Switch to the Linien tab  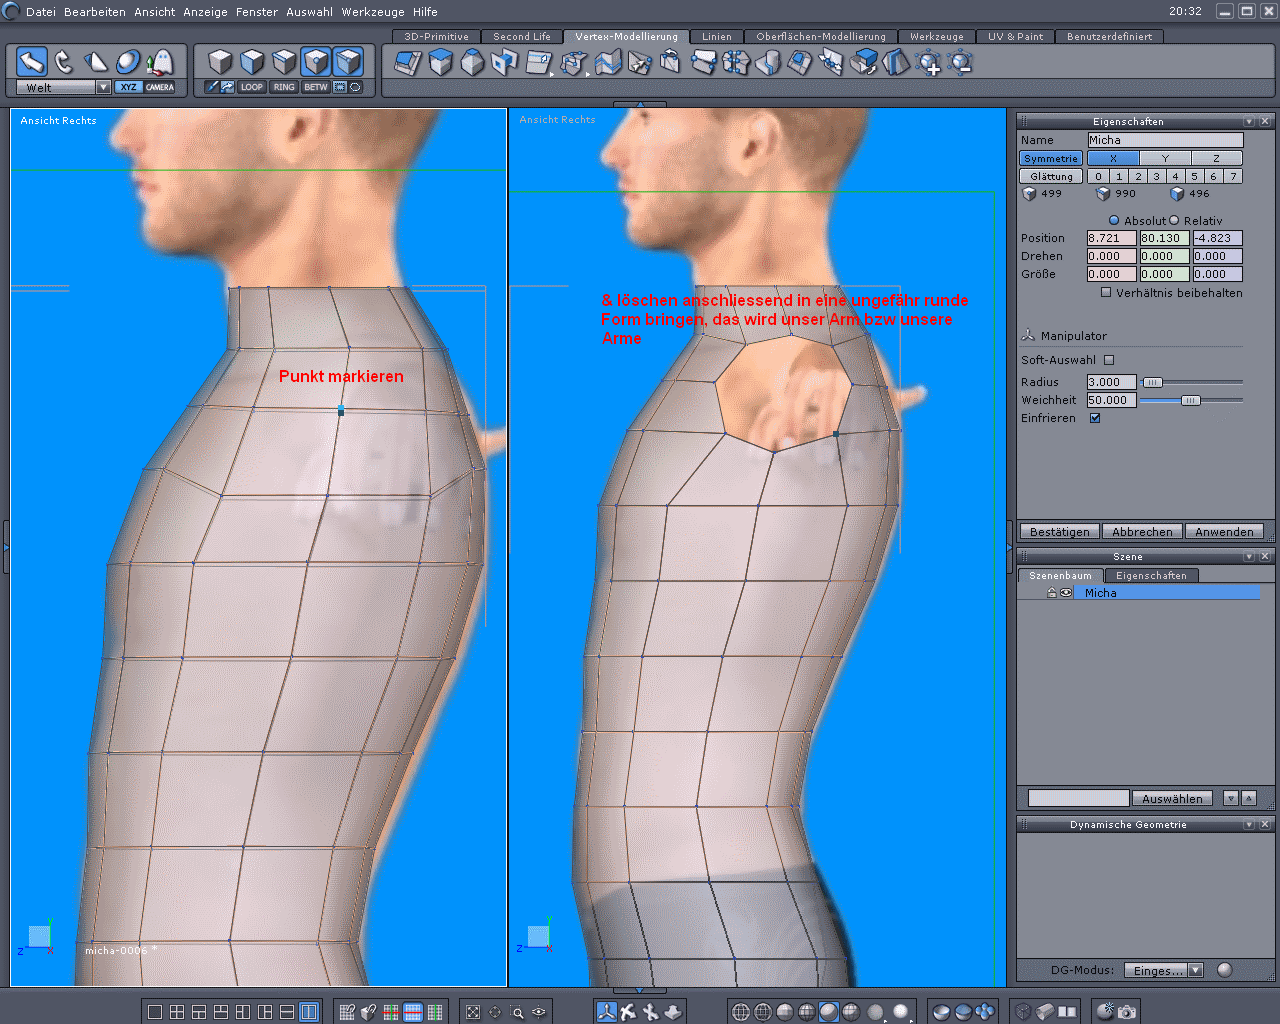click(717, 36)
